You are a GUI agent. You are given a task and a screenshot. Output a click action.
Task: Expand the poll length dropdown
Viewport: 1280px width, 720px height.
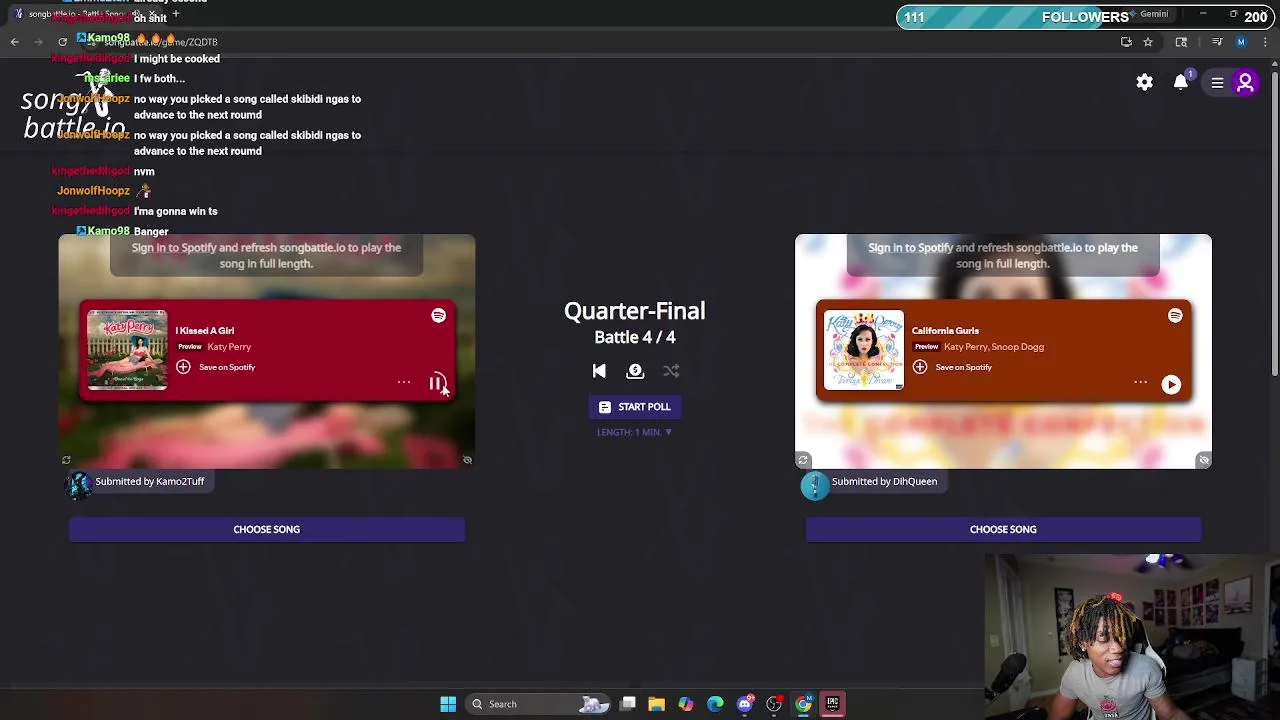point(634,432)
